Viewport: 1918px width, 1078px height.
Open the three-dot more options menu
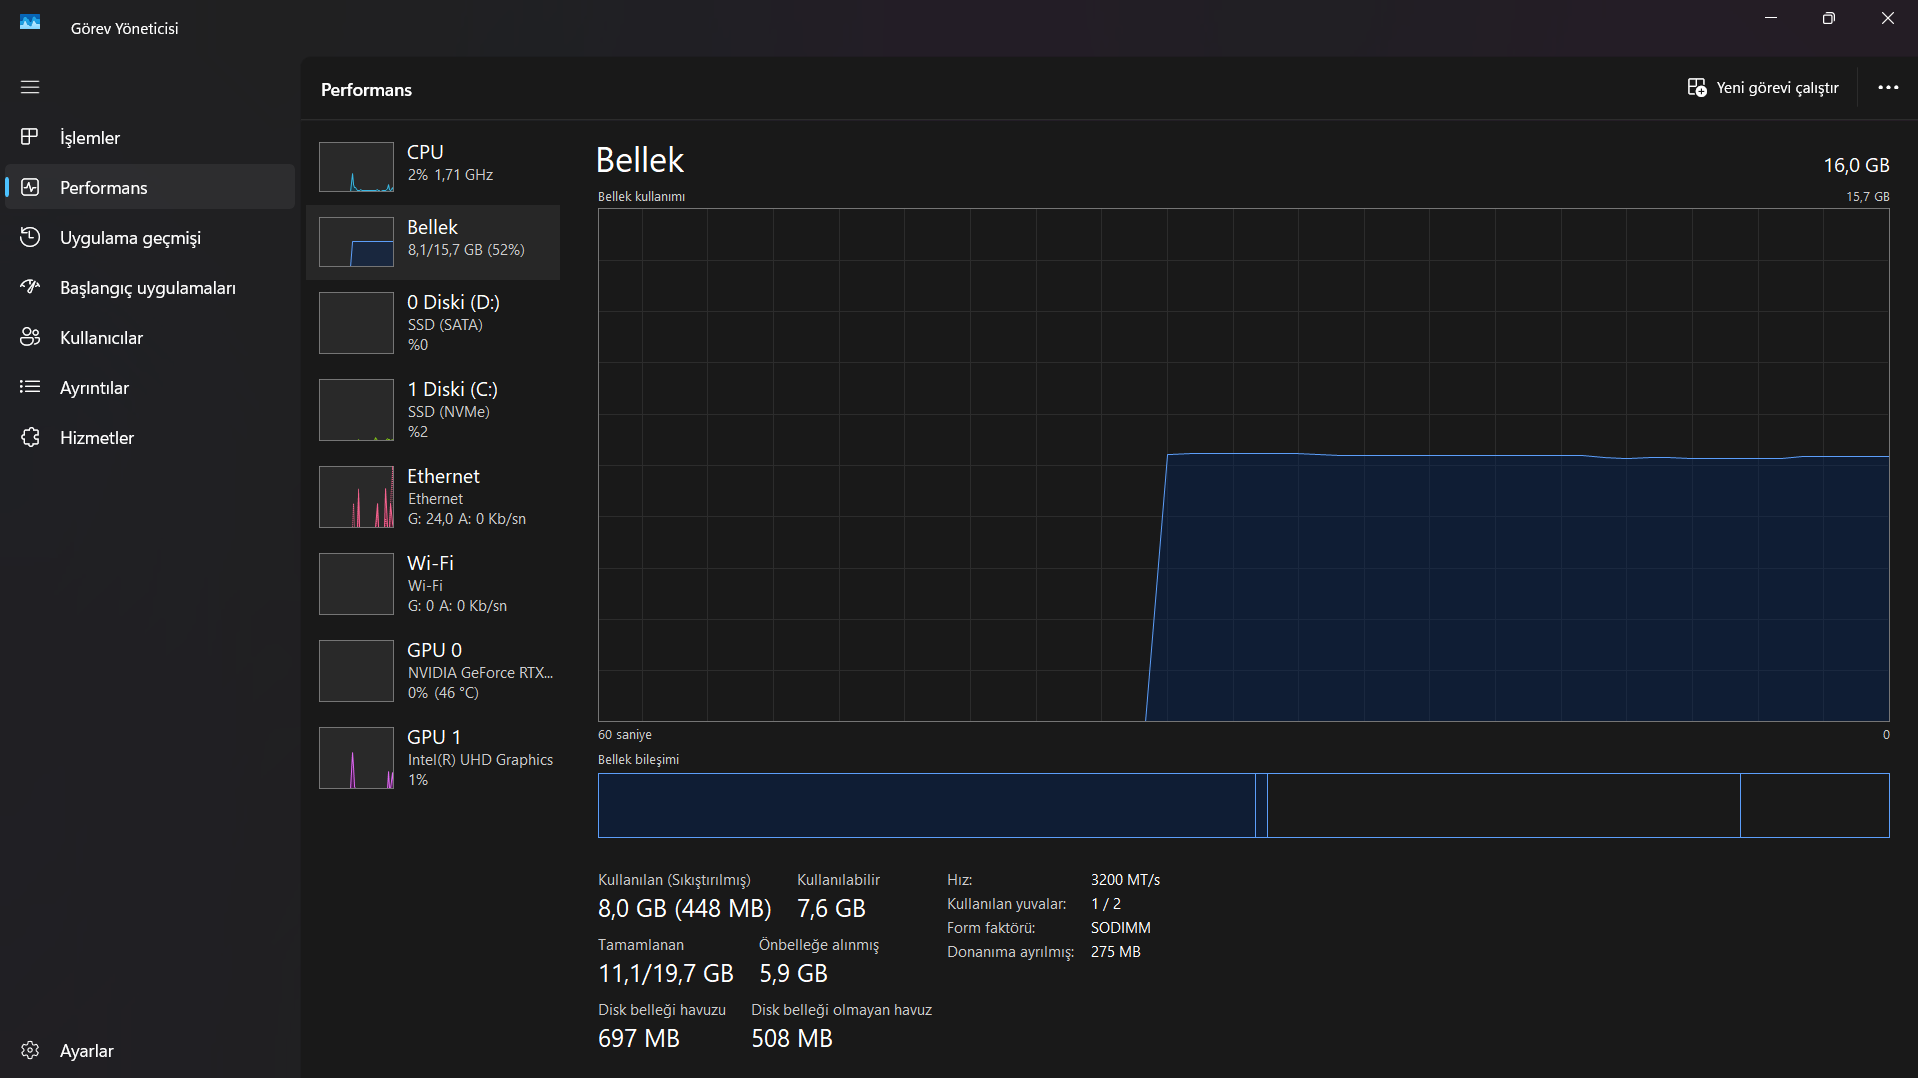coord(1888,88)
